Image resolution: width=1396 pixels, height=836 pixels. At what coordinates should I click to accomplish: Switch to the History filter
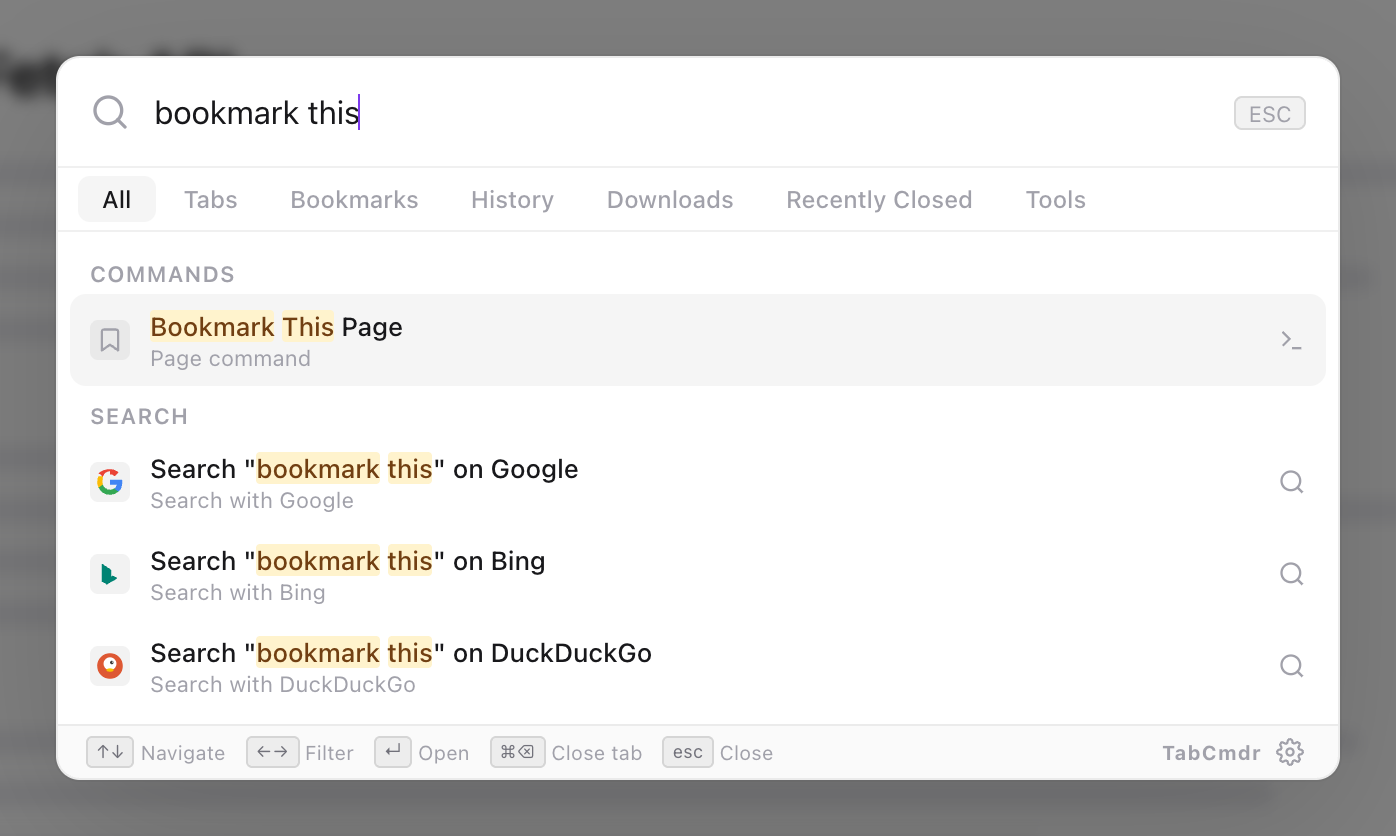click(513, 199)
